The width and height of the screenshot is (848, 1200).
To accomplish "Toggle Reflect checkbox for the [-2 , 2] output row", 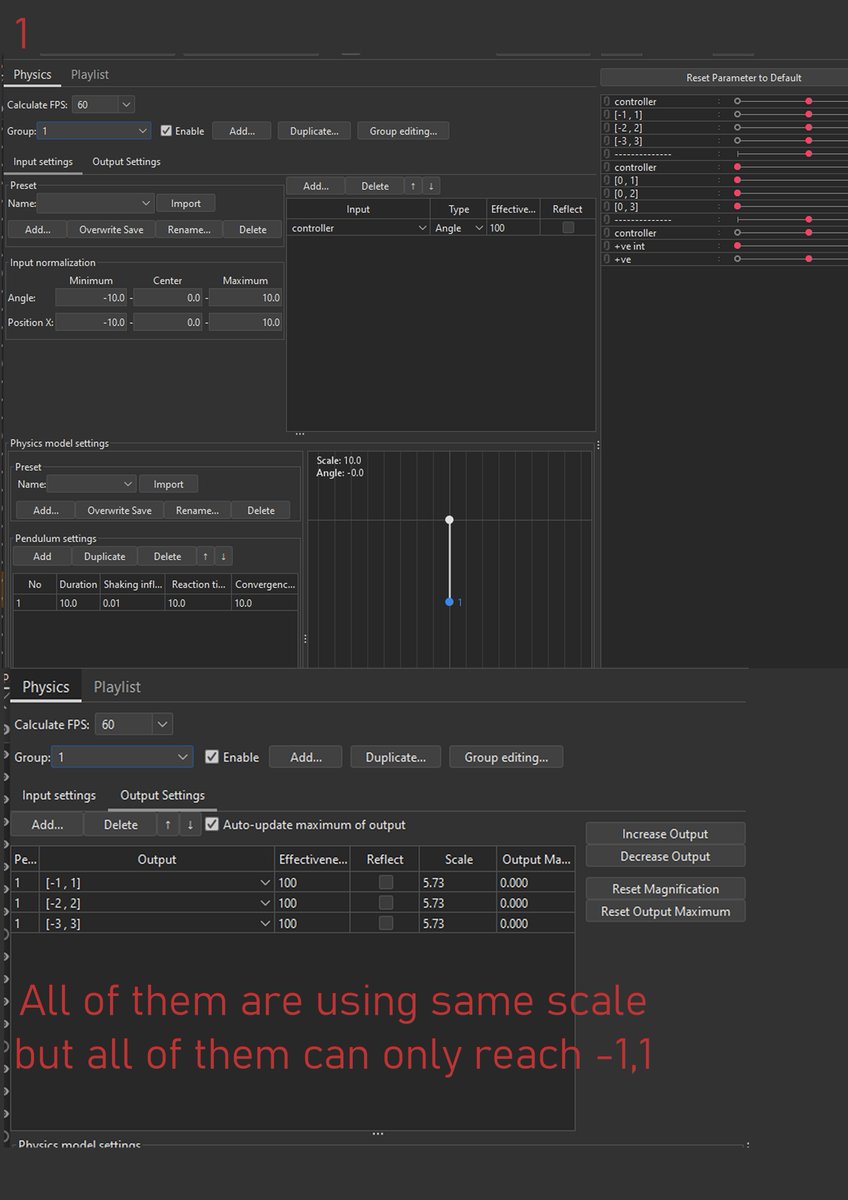I will pos(386,903).
